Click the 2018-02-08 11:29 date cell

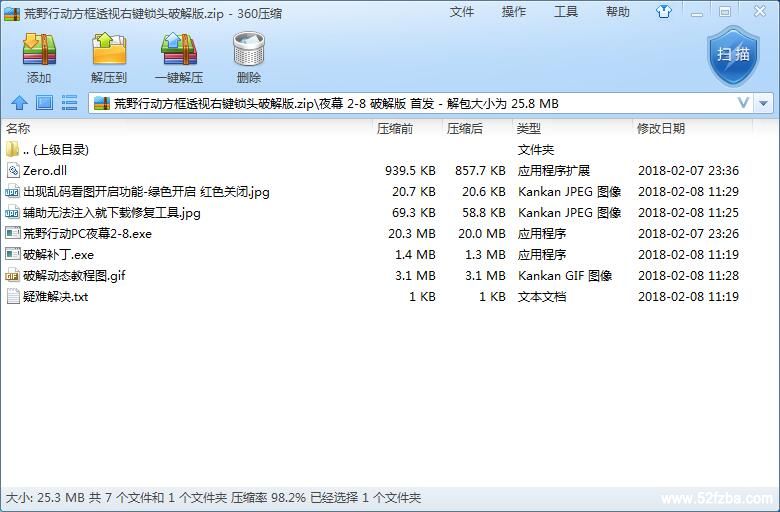[688, 192]
